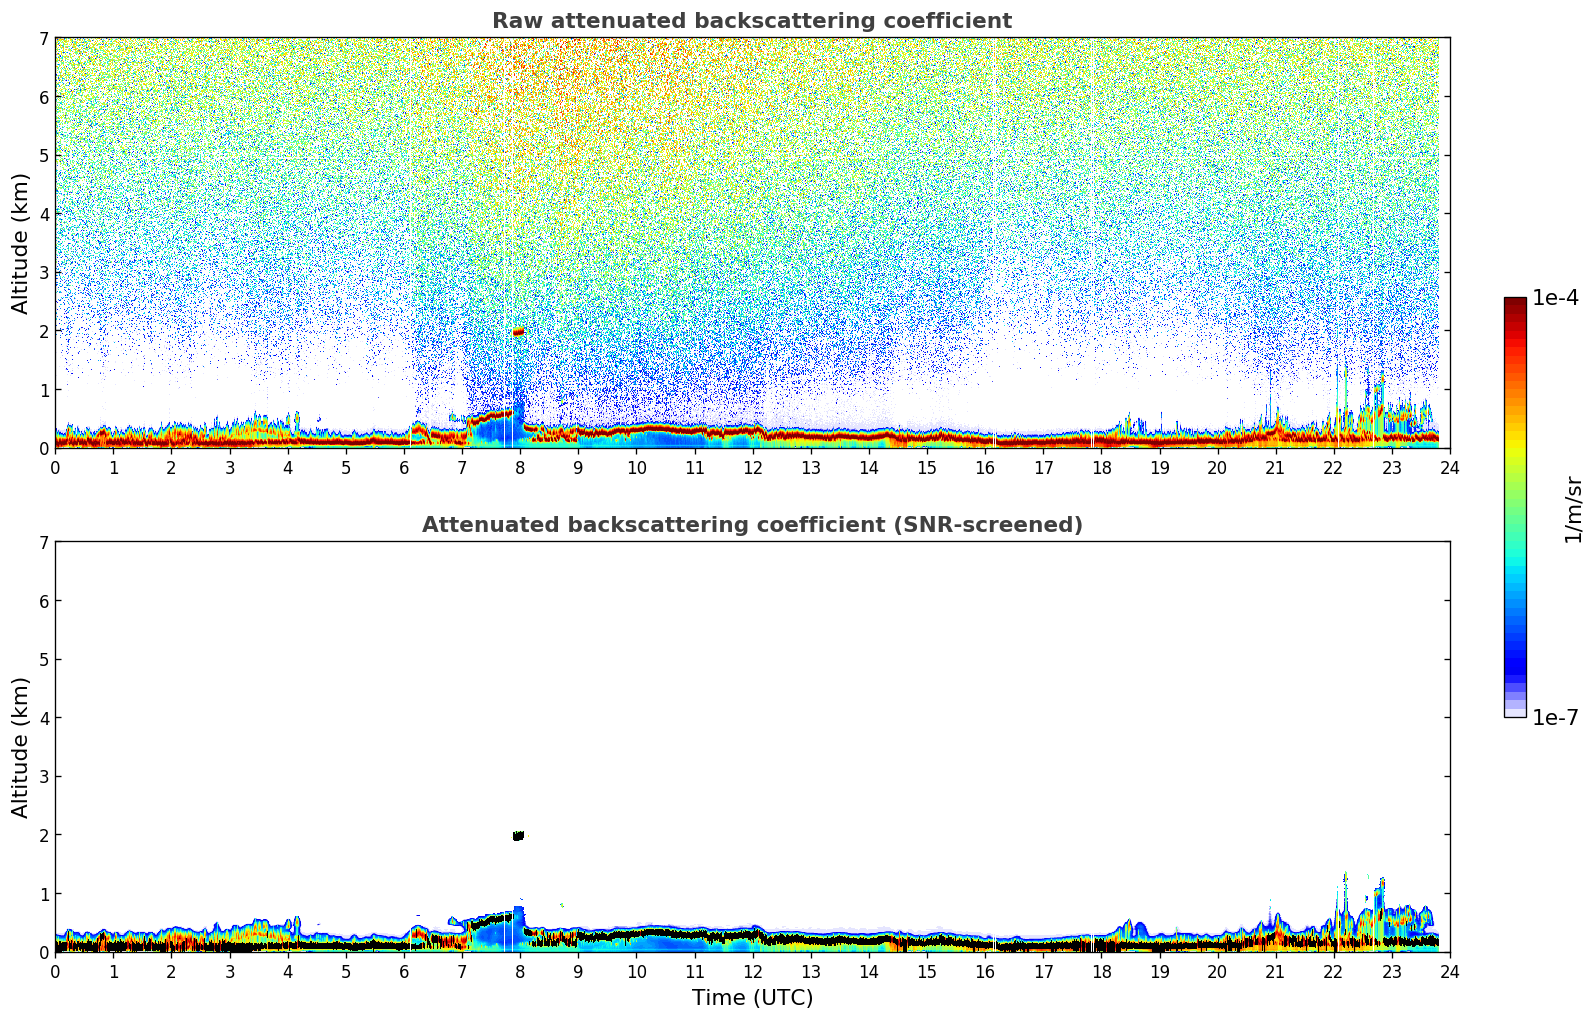
Task: Click the "Attenuated backscattering coefficient (SNR-screened)" title
Action: pos(752,525)
